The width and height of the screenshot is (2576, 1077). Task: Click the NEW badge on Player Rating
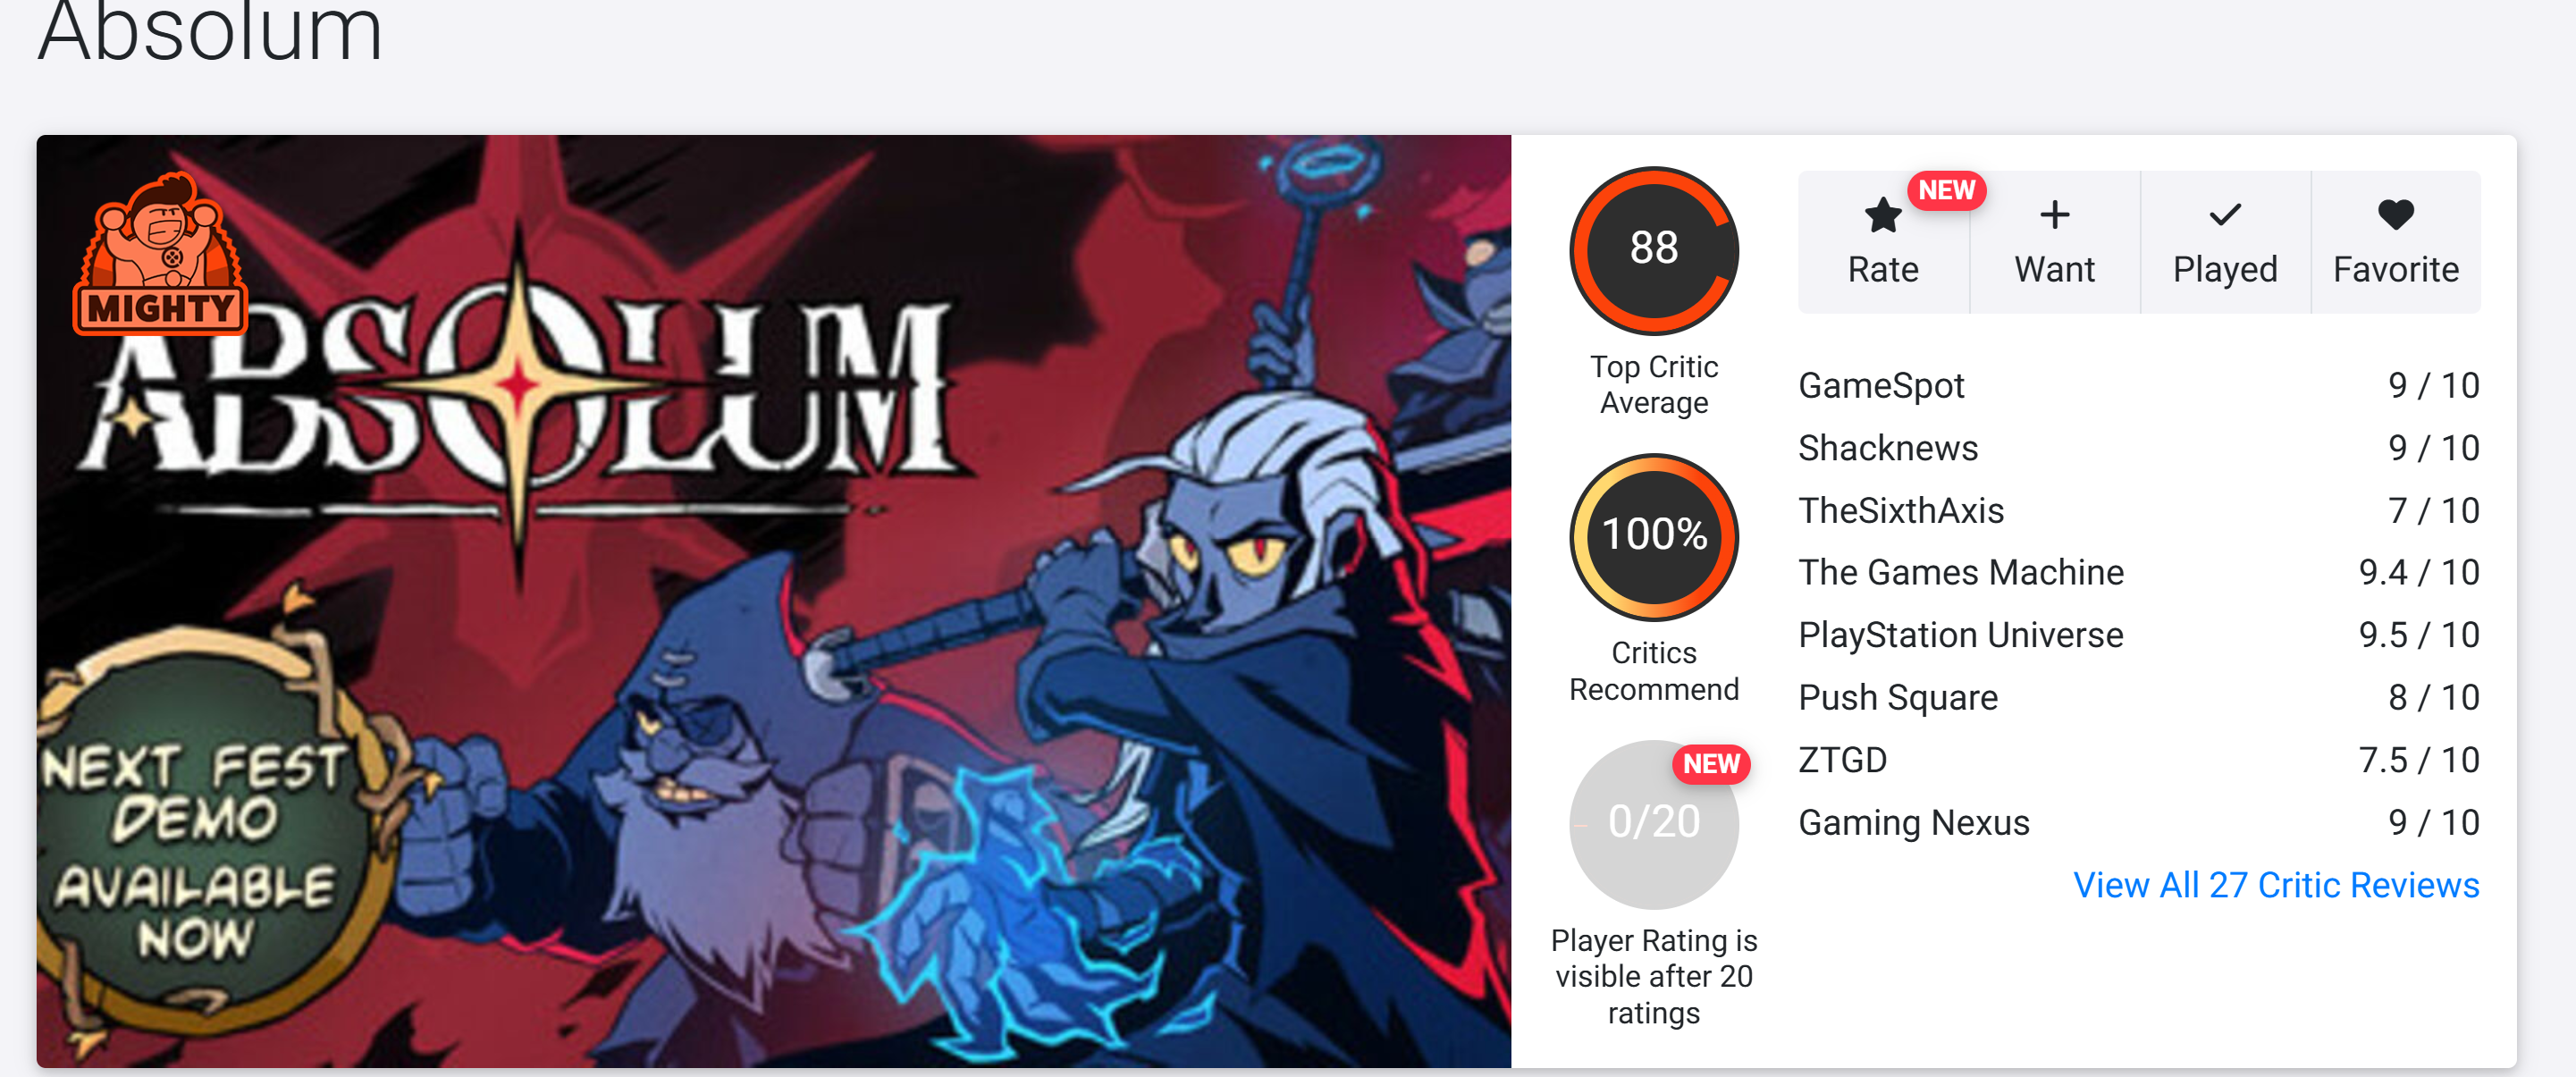(1711, 764)
